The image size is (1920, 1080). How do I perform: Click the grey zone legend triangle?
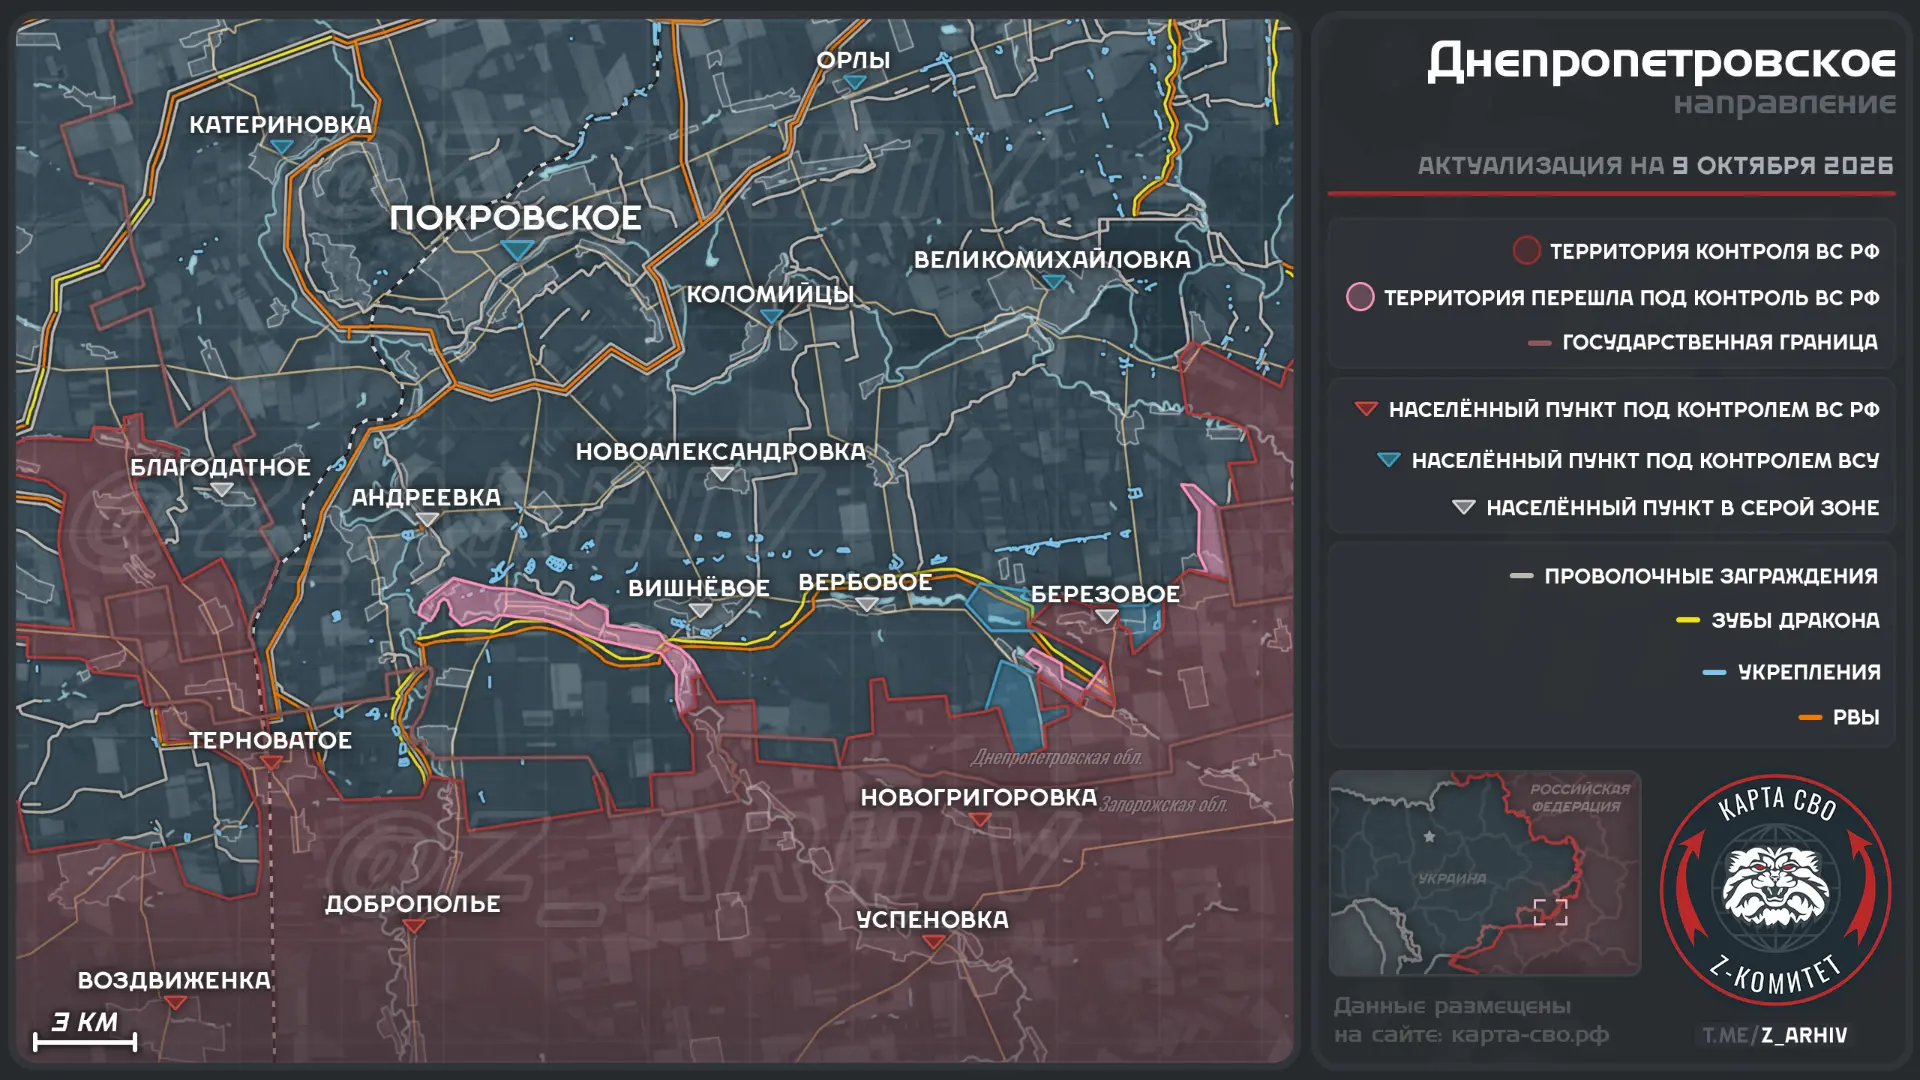coord(1463,507)
